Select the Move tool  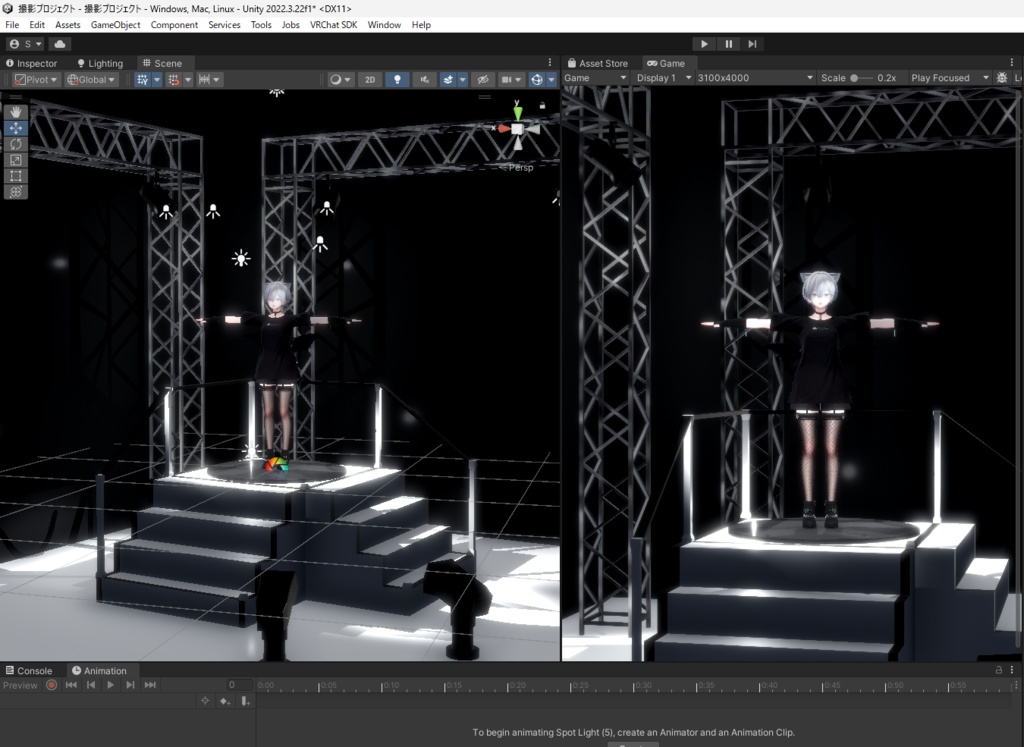tap(16, 128)
